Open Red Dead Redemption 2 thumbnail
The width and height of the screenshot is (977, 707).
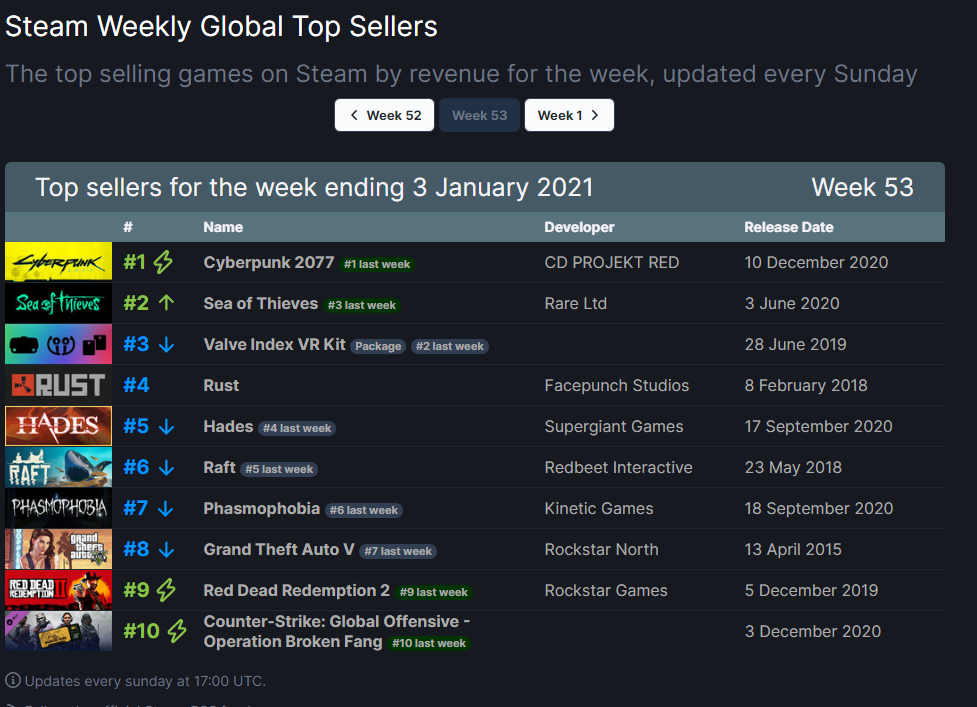tap(59, 590)
